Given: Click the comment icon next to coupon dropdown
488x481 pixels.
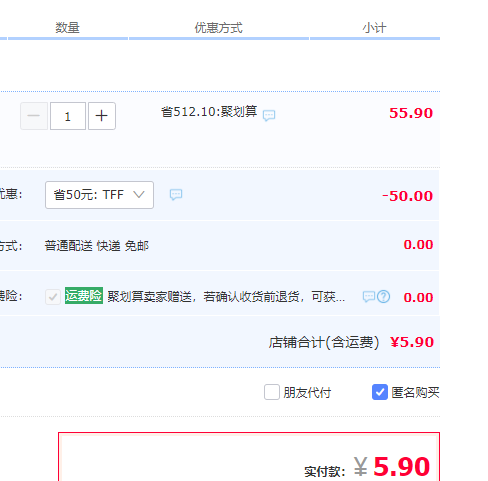Looking at the screenshot, I should (x=176, y=194).
